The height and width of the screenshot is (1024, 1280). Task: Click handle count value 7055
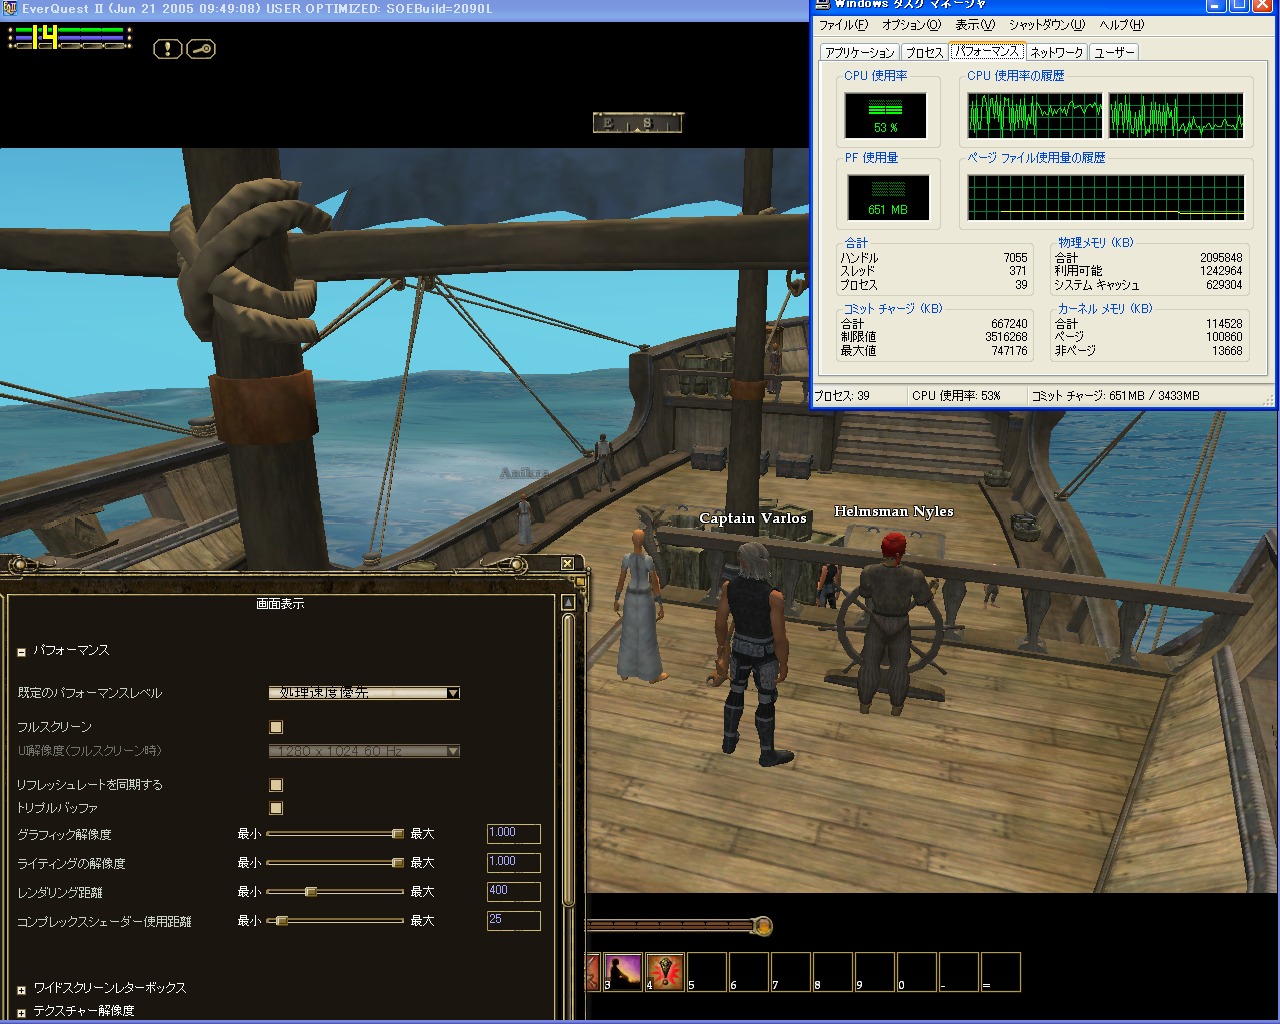[x=1015, y=258]
